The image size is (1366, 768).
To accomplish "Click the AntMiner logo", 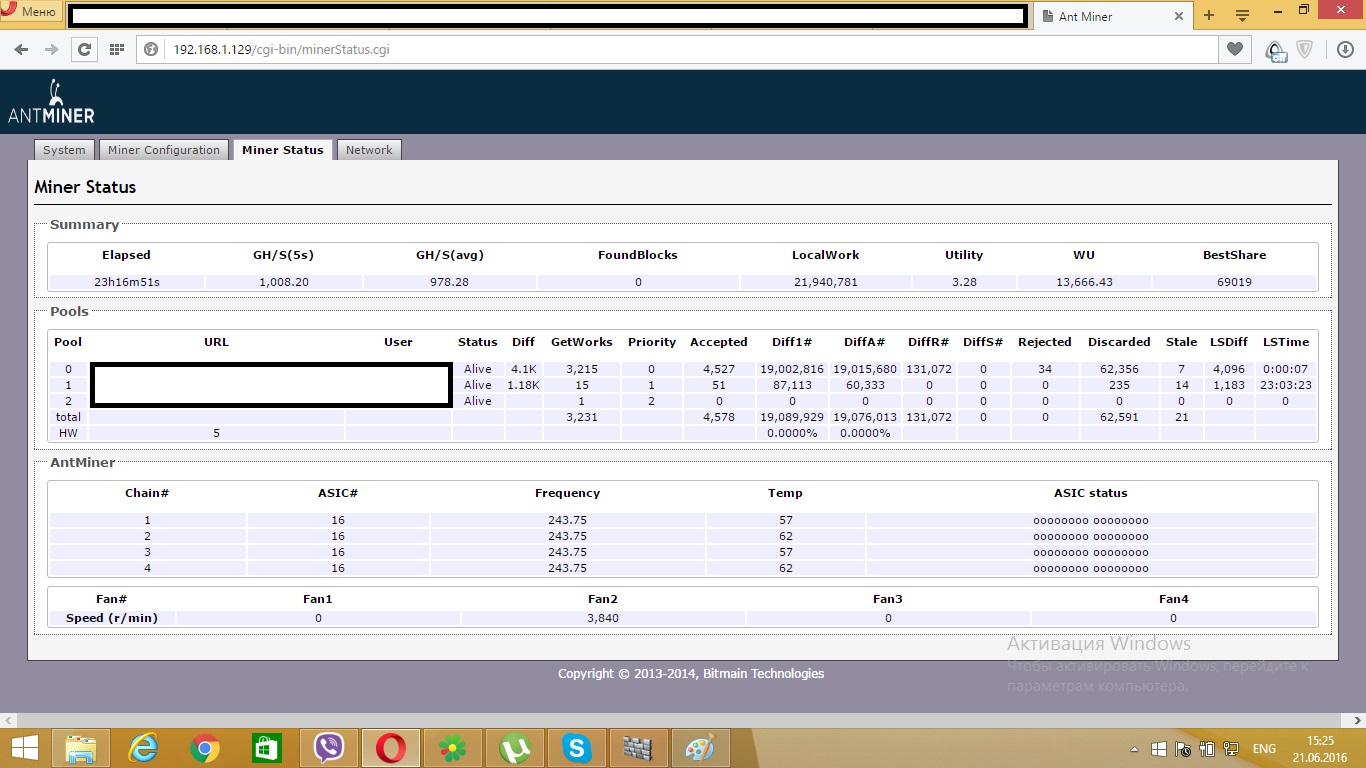I will 51,102.
